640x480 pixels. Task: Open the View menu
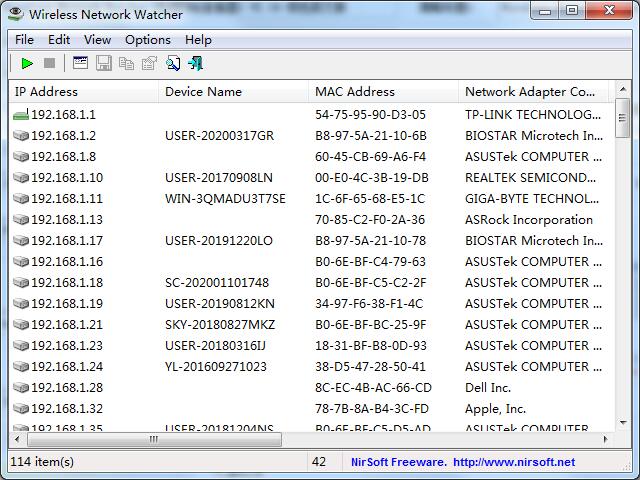(98, 40)
